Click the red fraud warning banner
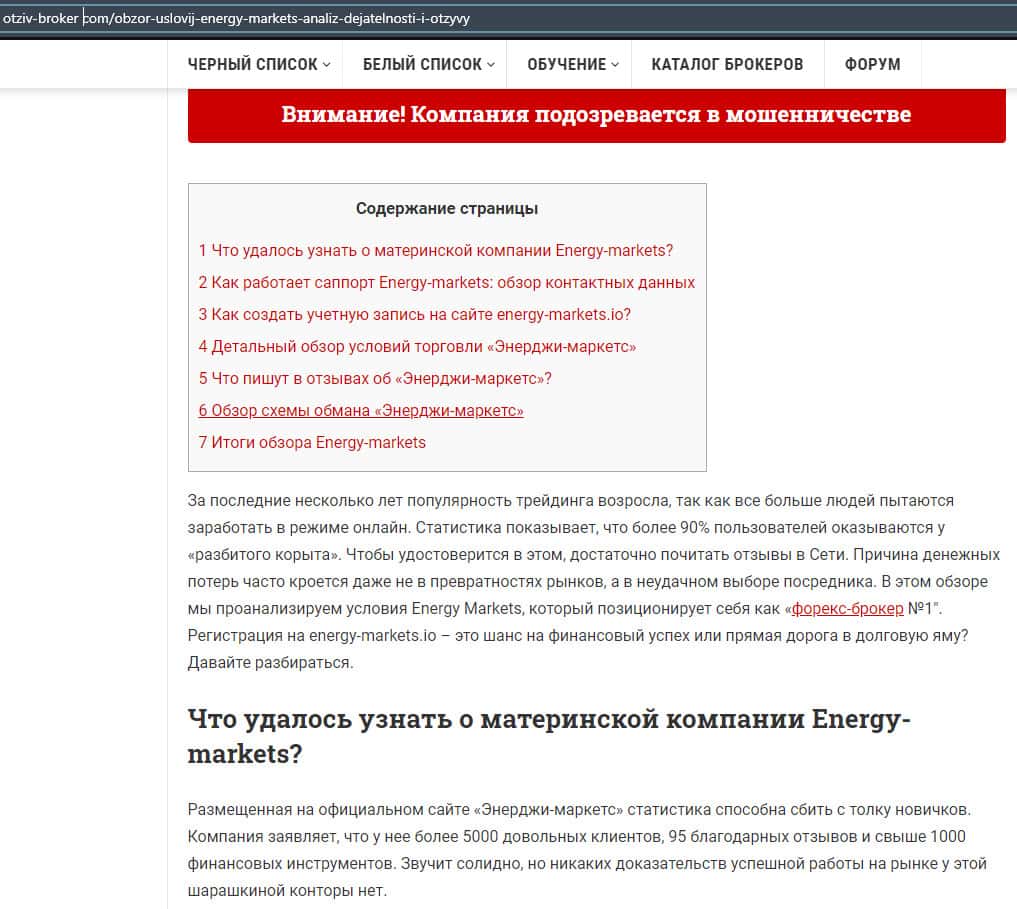This screenshot has height=909, width=1017. click(x=596, y=115)
